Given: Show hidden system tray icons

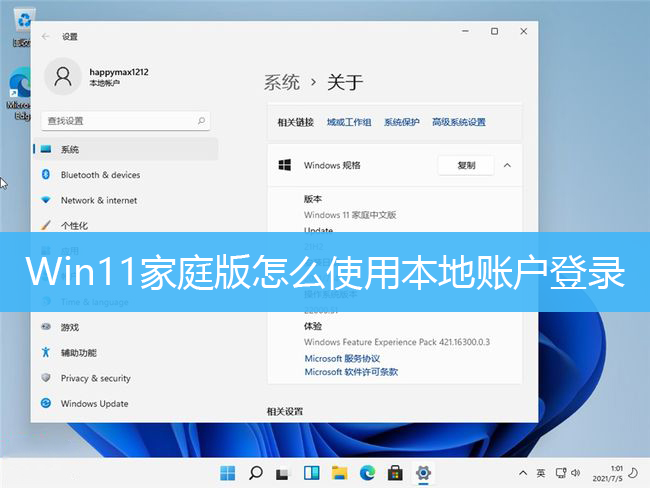Looking at the screenshot, I should pos(522,472).
